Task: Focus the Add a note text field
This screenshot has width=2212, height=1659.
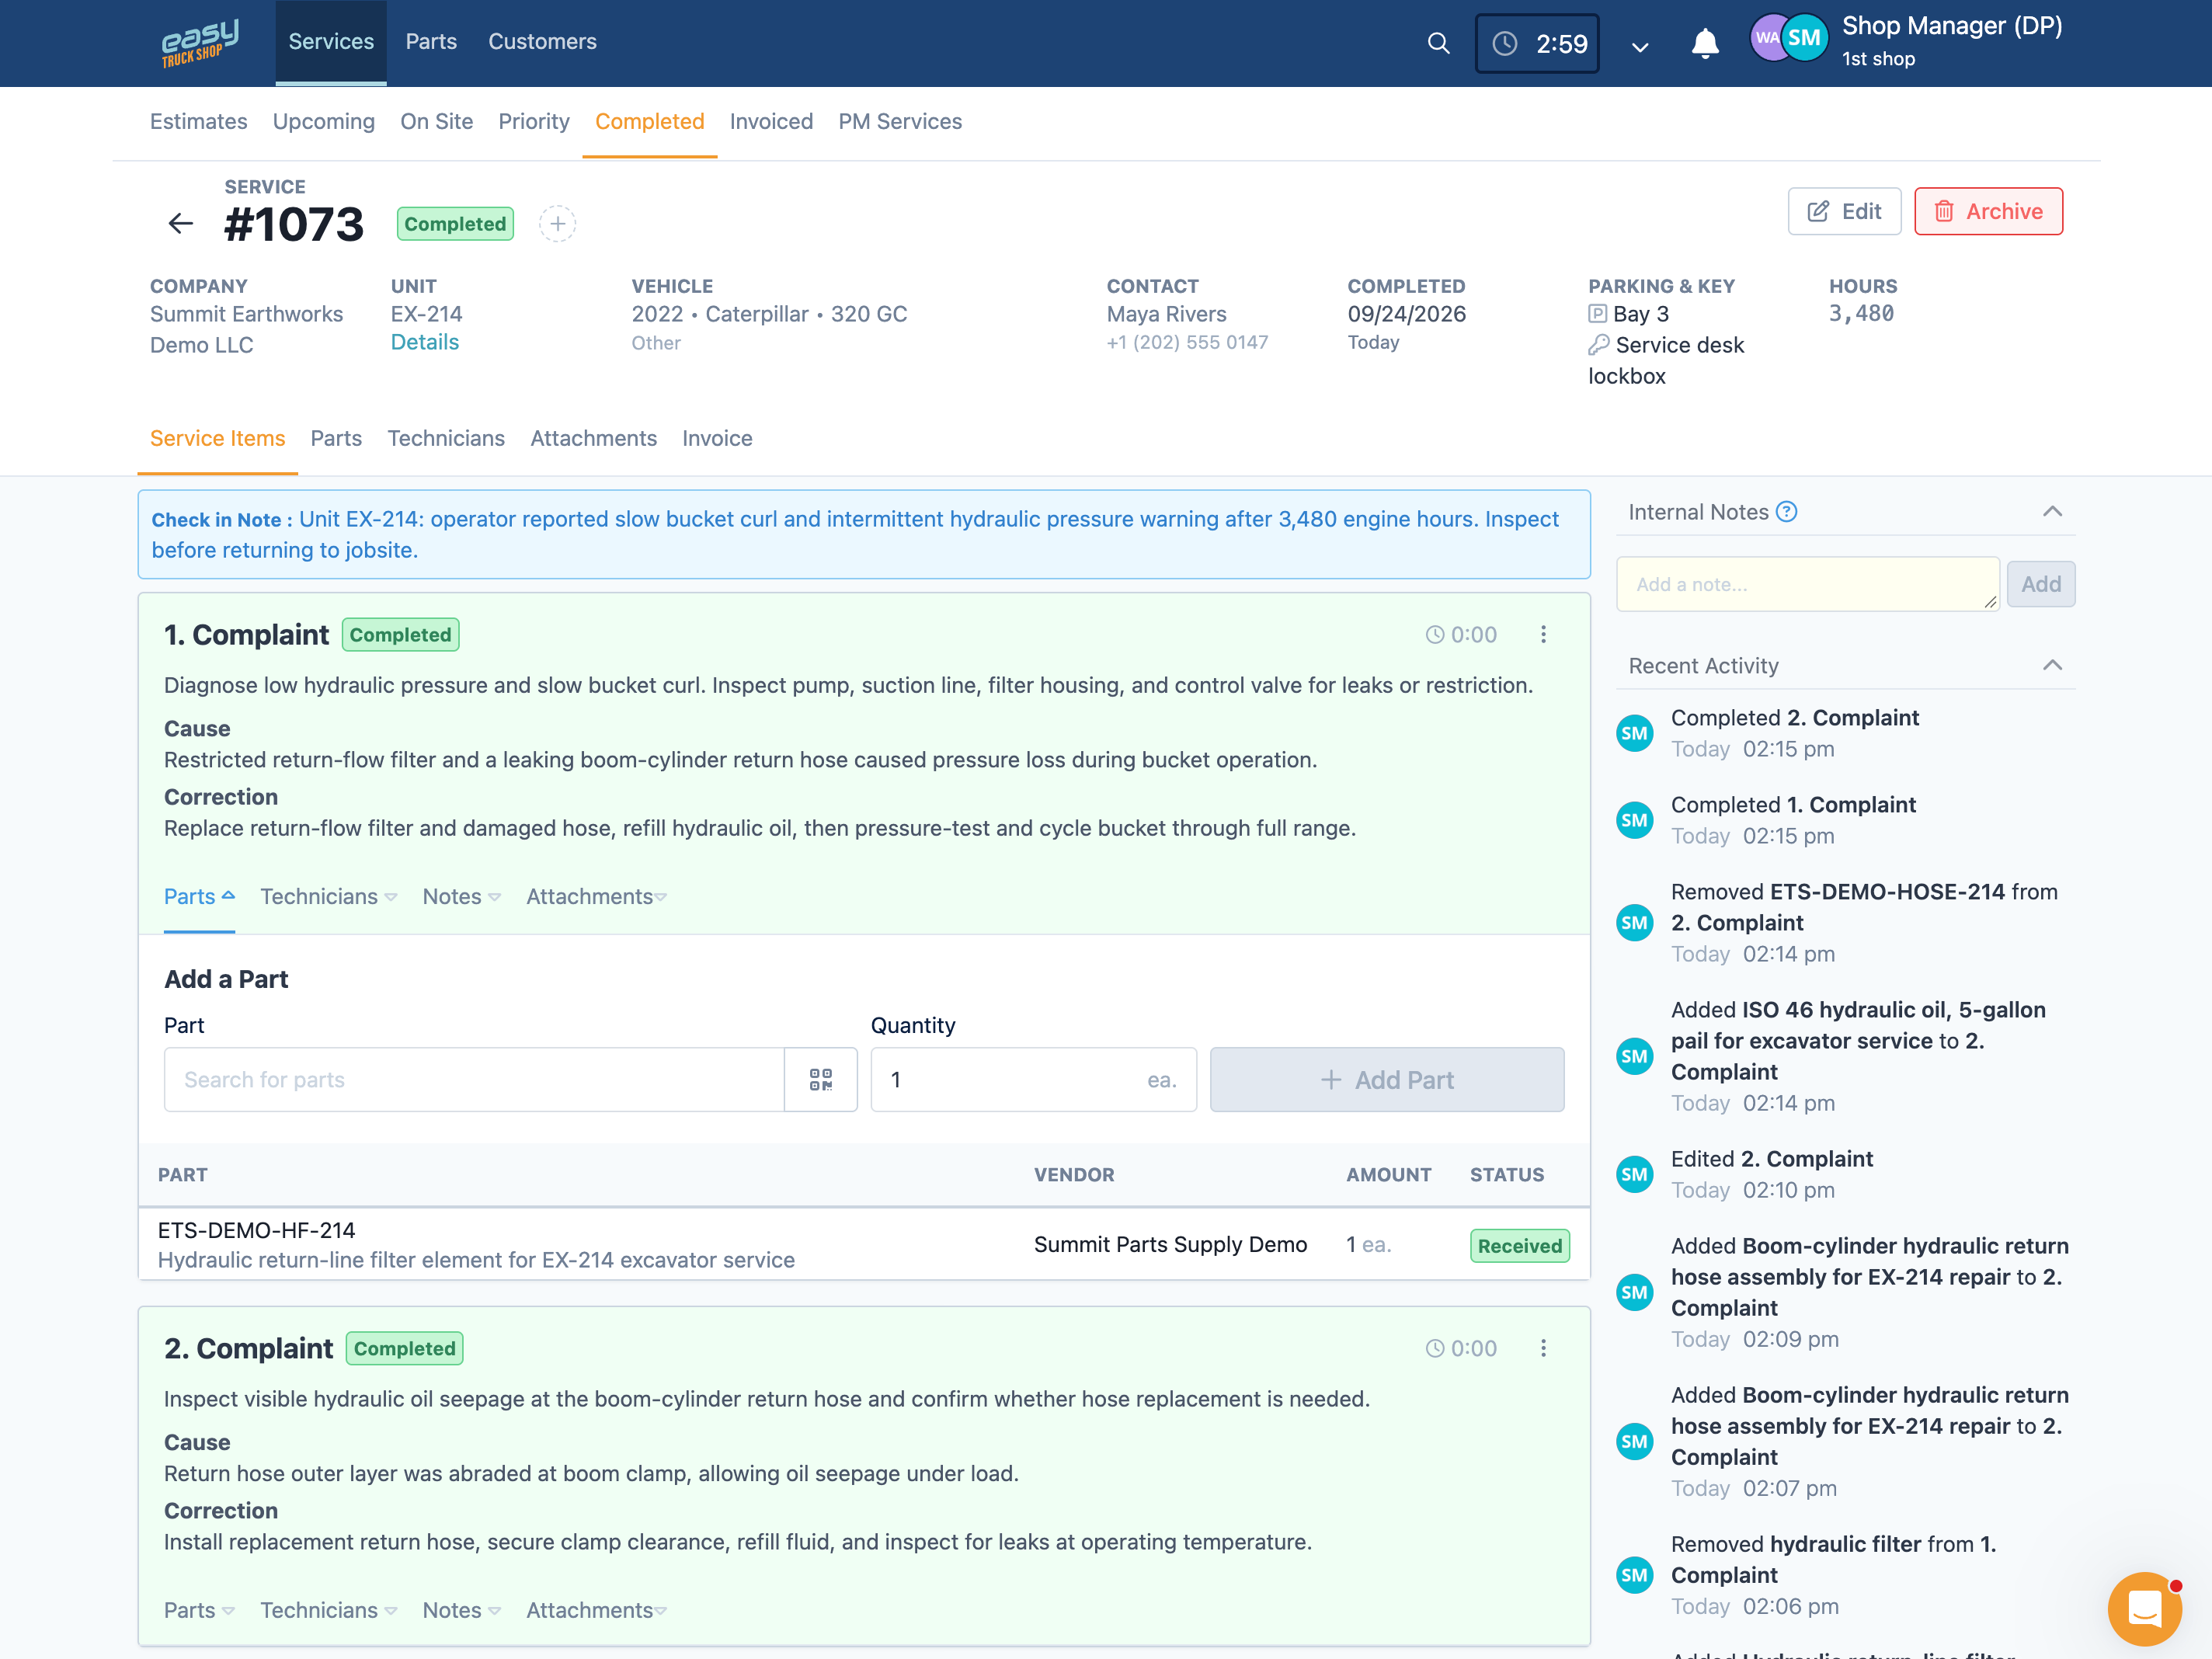Action: pos(1807,584)
